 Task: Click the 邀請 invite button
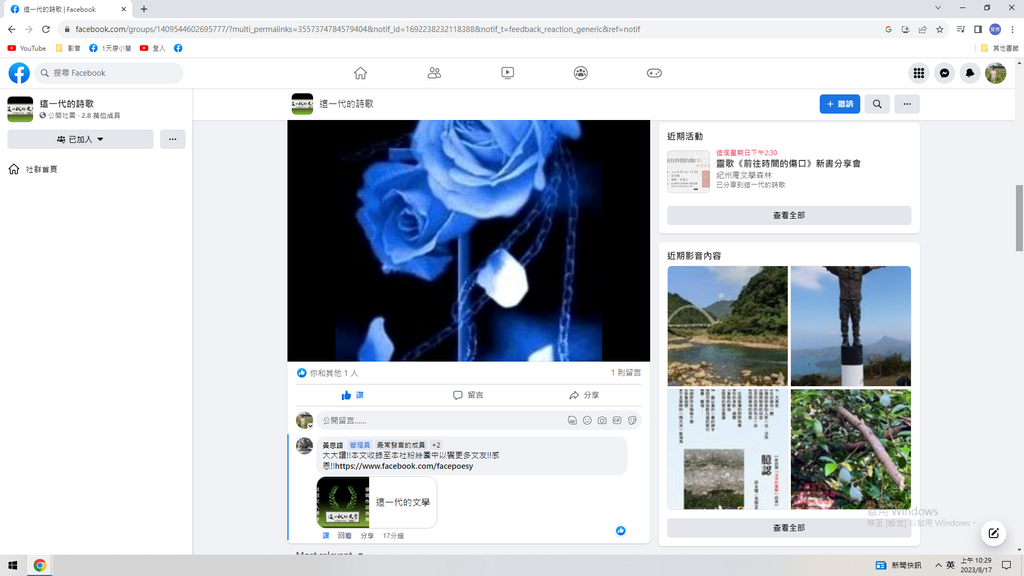[839, 104]
